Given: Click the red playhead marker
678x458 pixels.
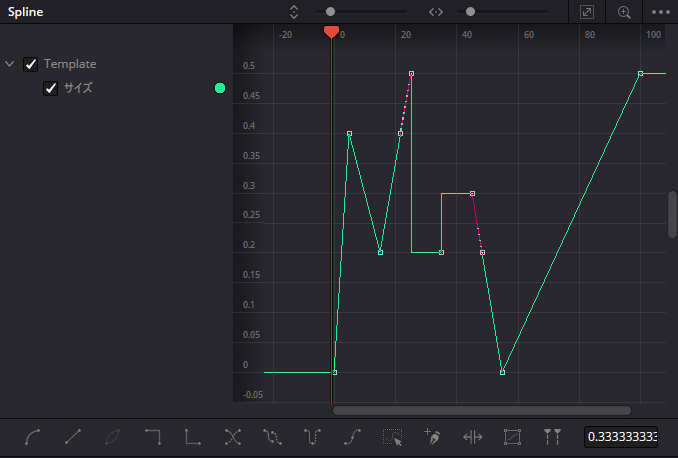Looking at the screenshot, I should [331, 32].
